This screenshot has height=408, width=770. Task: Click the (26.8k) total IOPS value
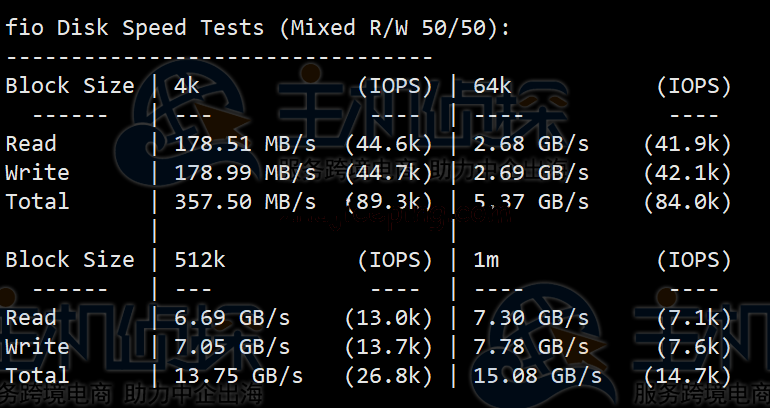tap(389, 376)
